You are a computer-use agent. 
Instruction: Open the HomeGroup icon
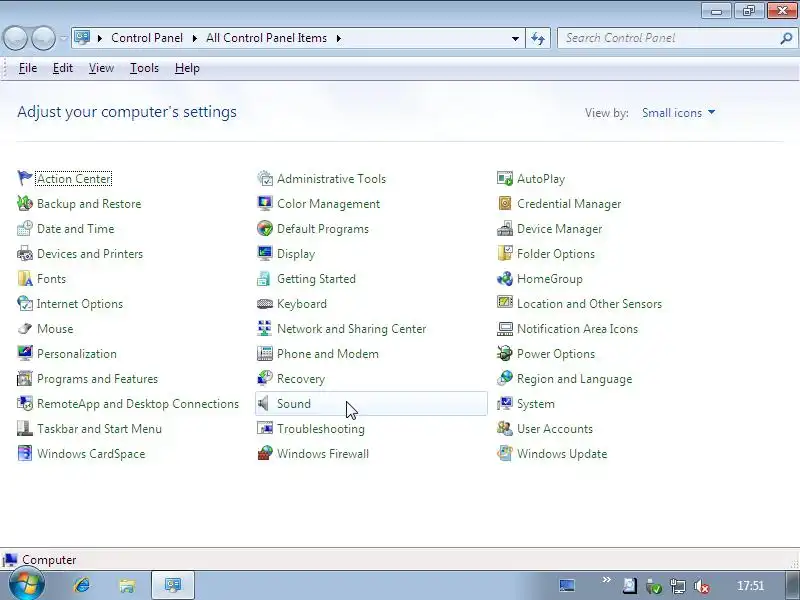tap(505, 279)
